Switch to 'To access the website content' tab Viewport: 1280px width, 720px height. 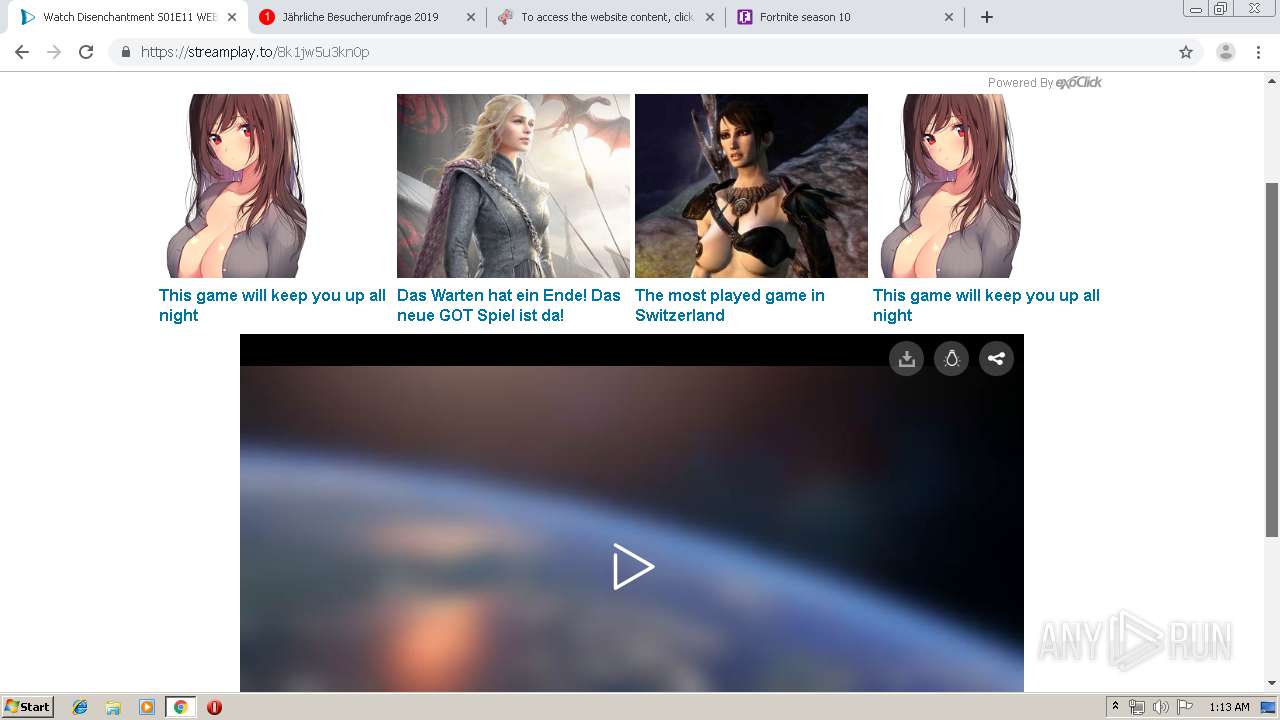point(607,17)
